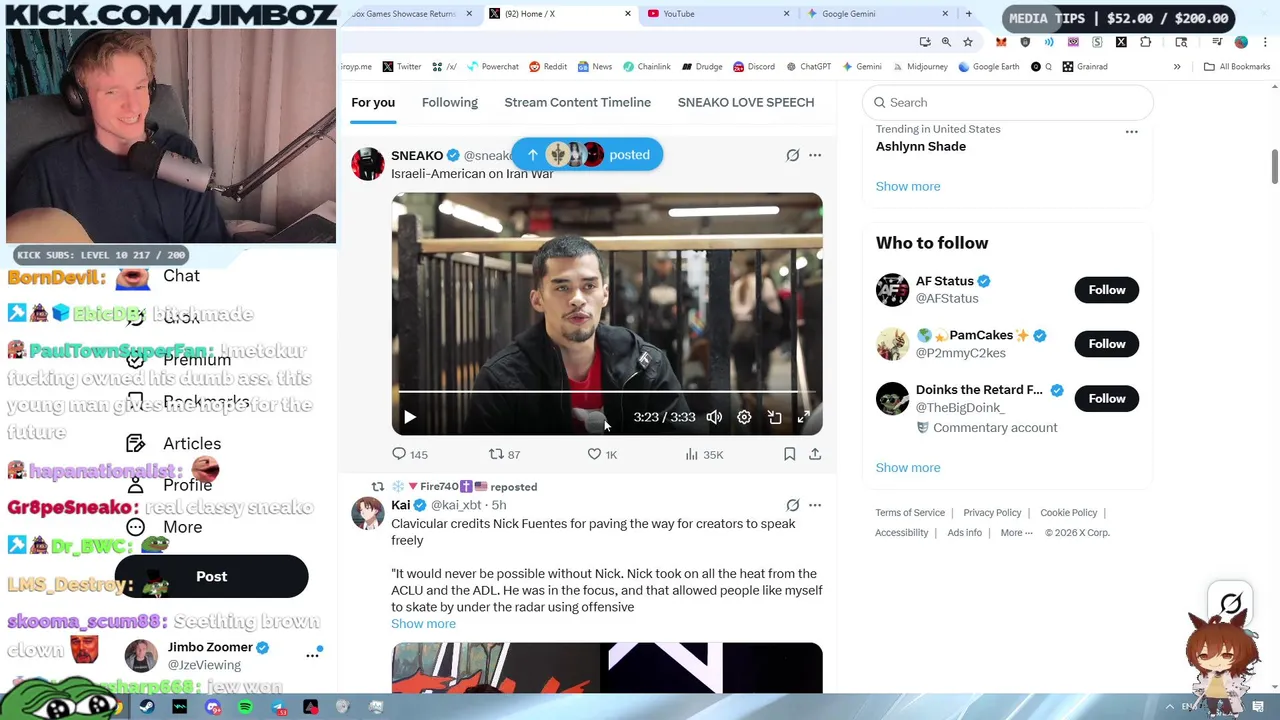The height and width of the screenshot is (720, 1280).
Task: Open the More sidebar menu
Action: point(165,527)
